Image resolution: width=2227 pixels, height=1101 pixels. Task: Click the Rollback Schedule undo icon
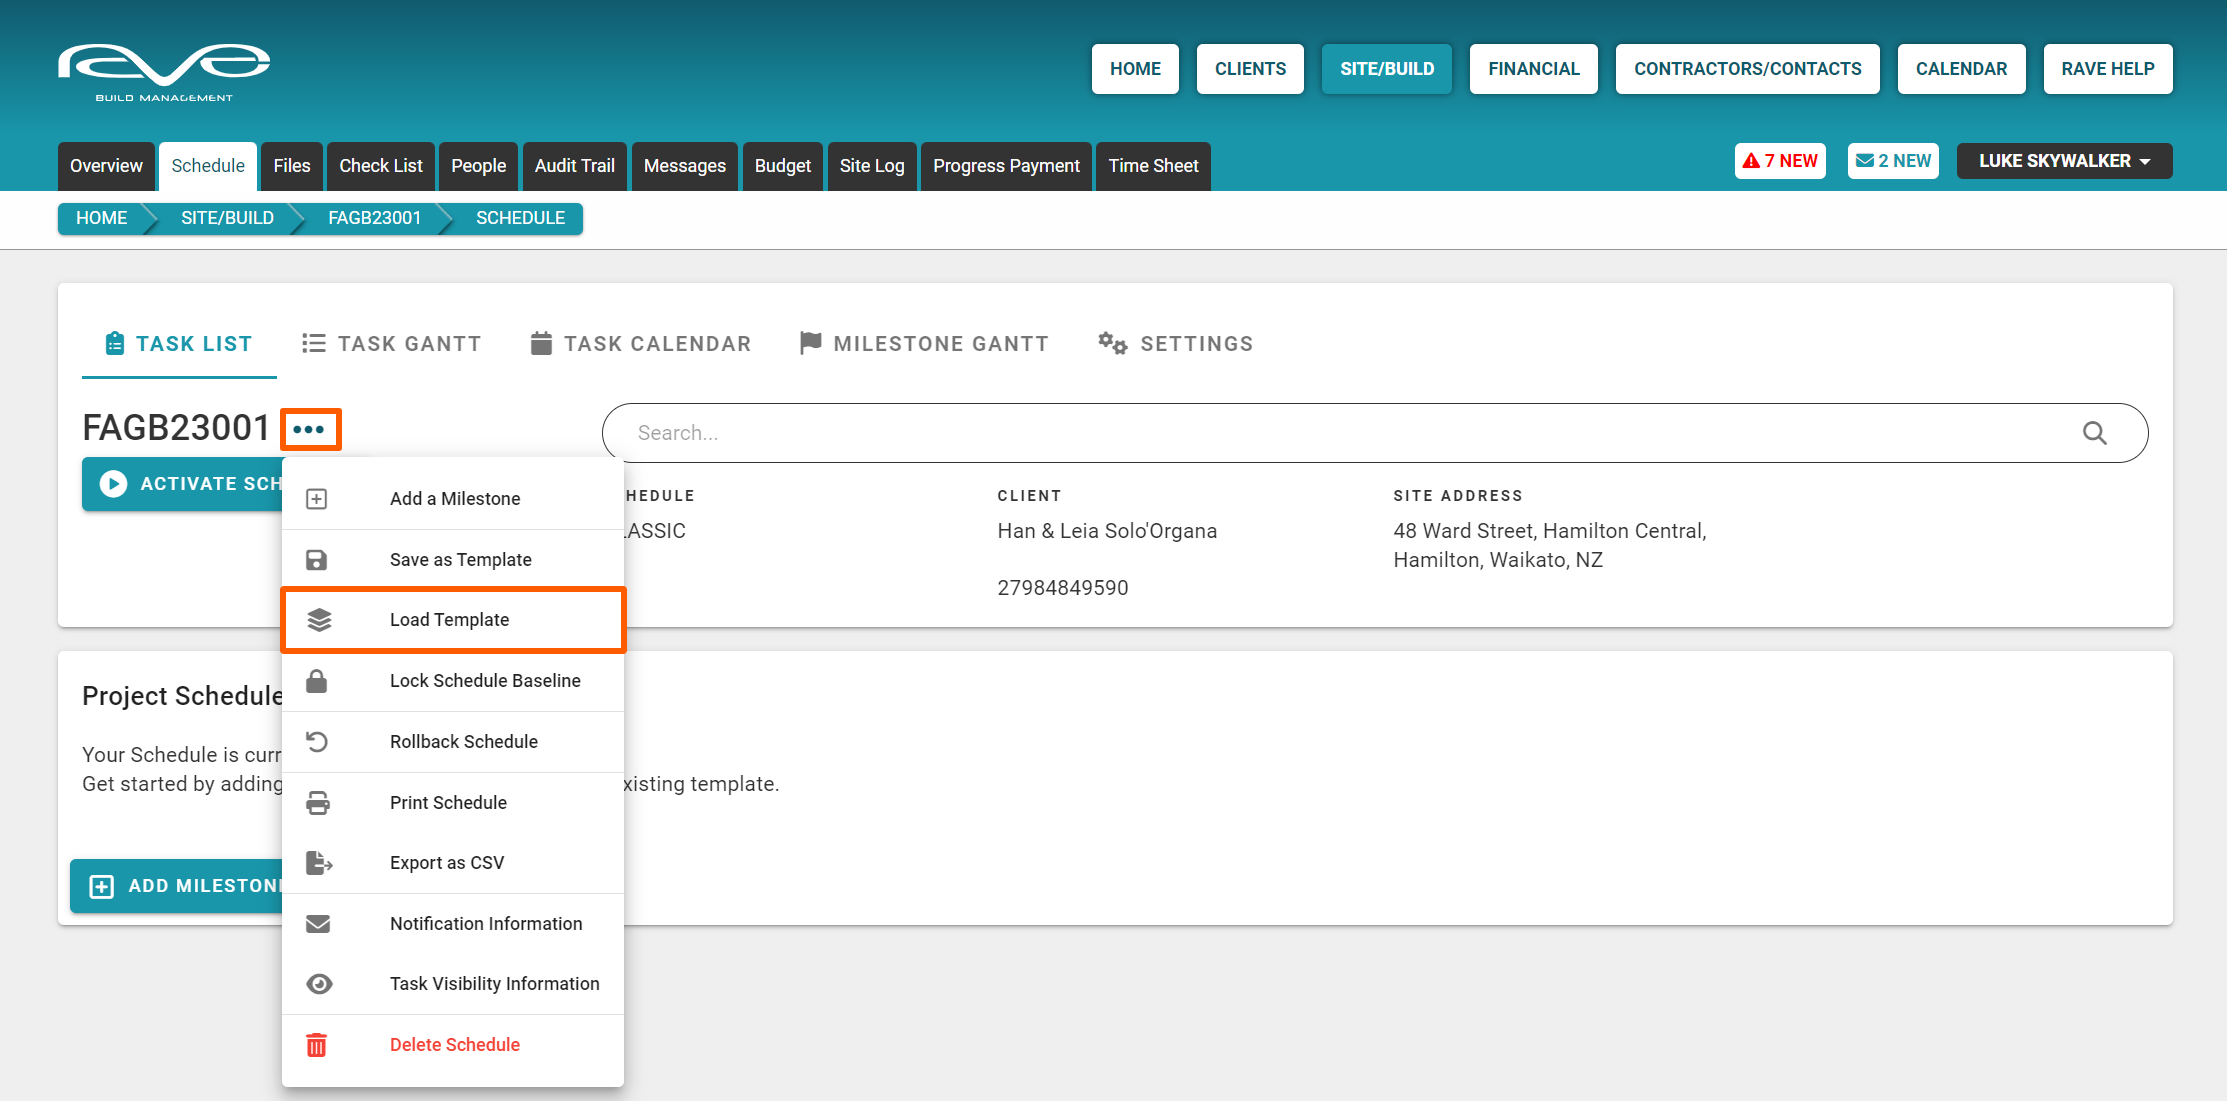click(316, 742)
